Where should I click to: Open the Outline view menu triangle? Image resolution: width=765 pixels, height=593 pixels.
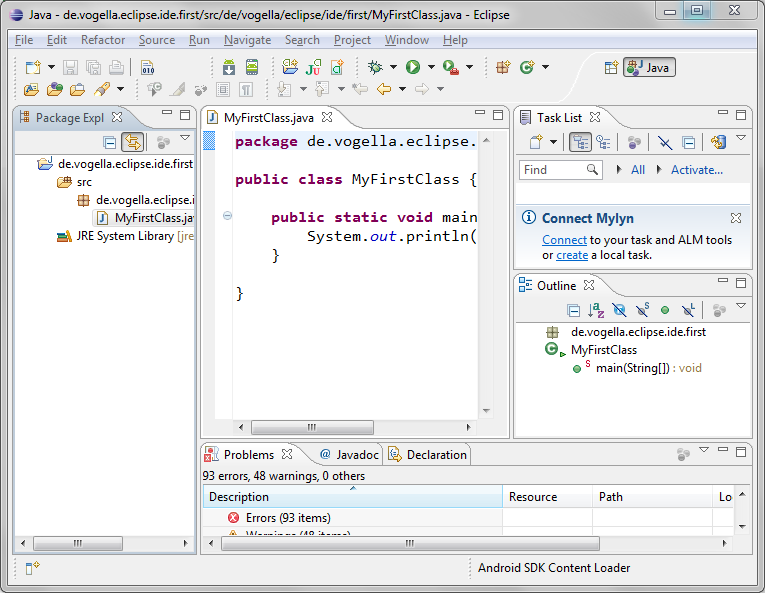741,307
